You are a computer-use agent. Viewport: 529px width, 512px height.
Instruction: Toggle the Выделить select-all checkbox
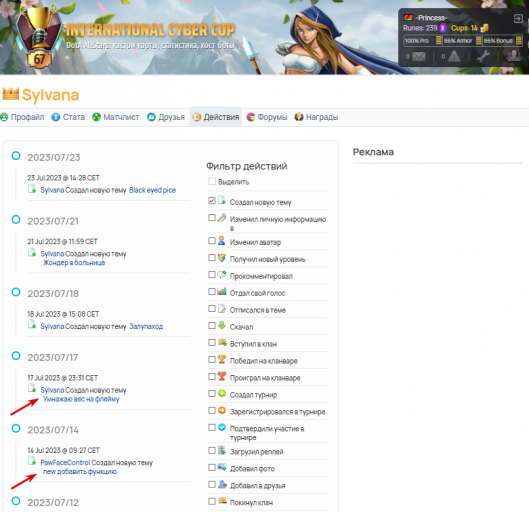[x=212, y=181]
